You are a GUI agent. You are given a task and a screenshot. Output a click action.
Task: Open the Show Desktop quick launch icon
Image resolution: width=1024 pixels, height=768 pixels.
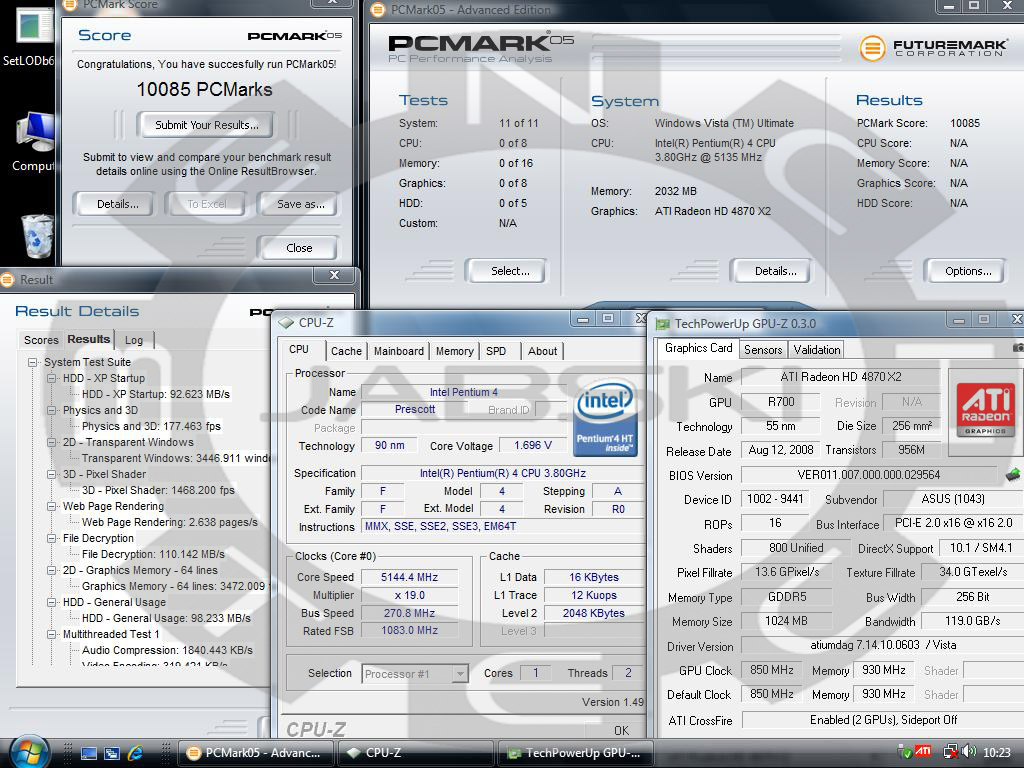(89, 753)
